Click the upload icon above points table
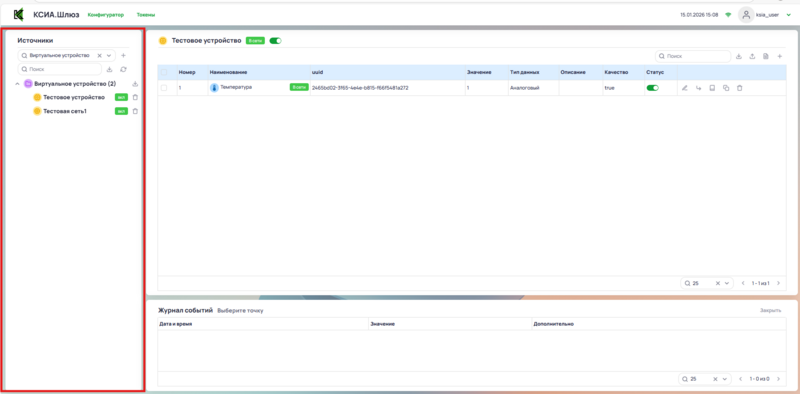 [x=752, y=56]
